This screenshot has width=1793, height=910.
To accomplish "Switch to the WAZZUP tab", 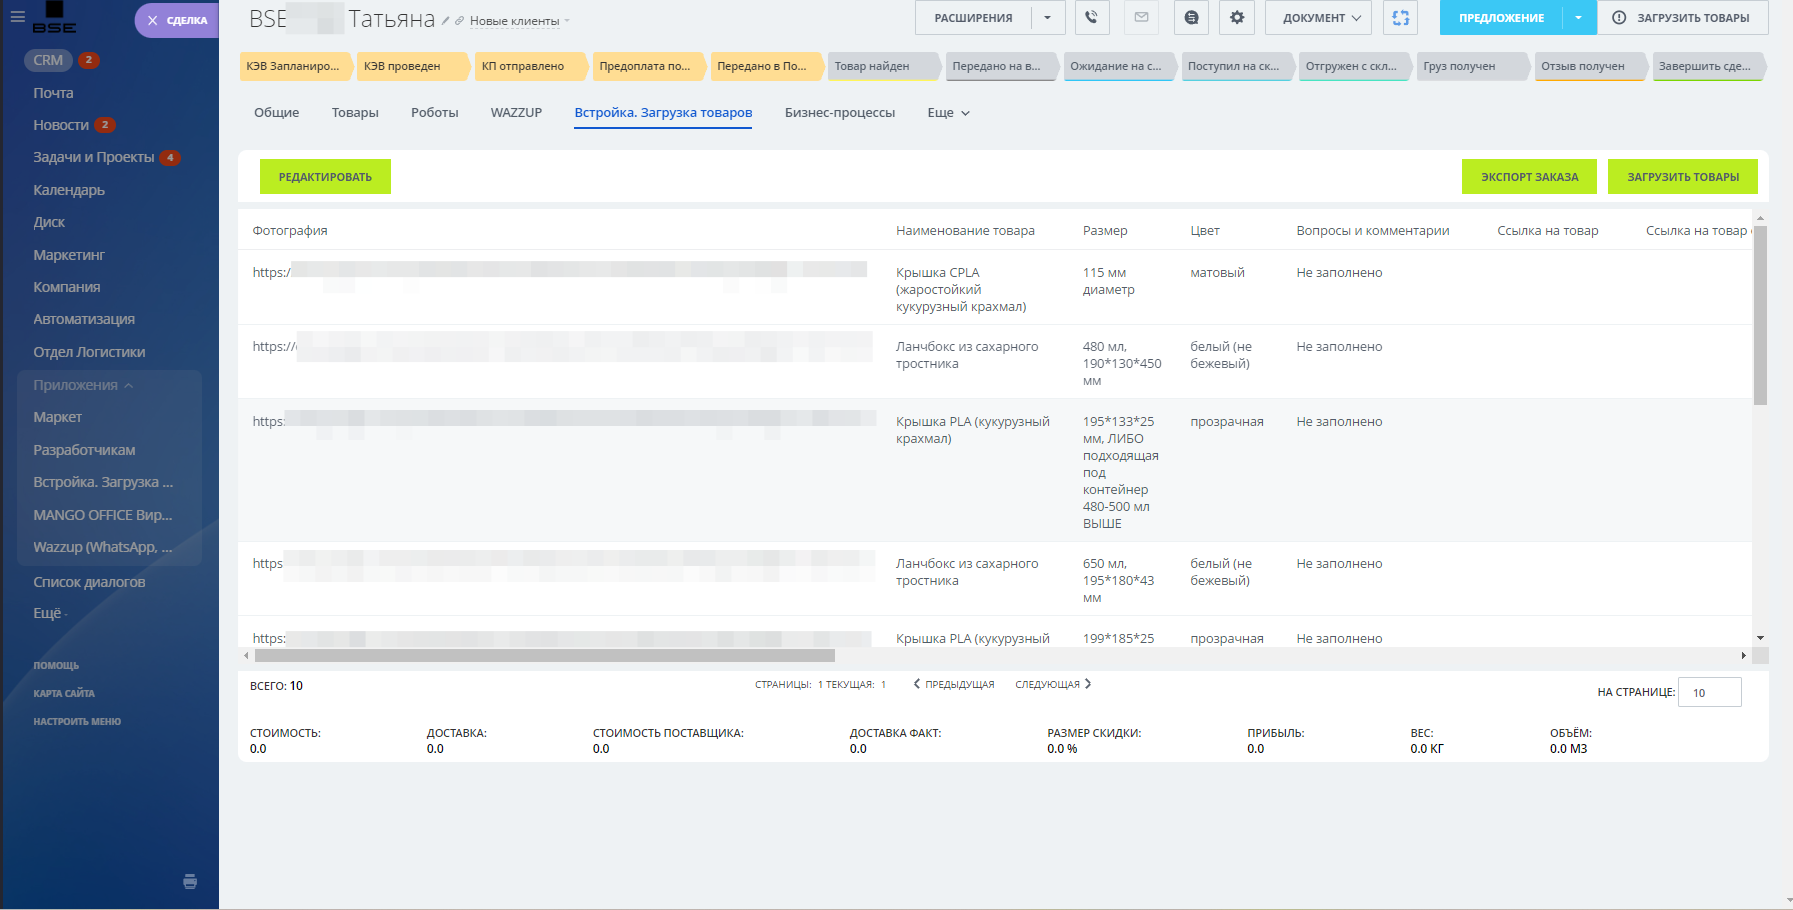I will (516, 113).
